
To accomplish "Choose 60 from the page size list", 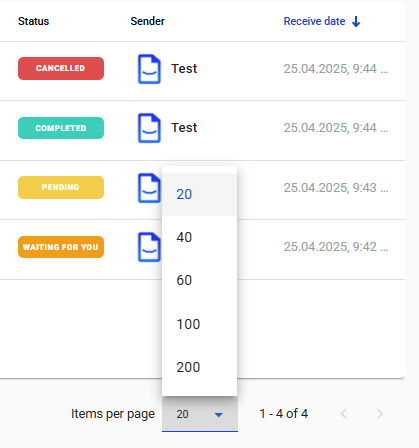I will coord(199,280).
